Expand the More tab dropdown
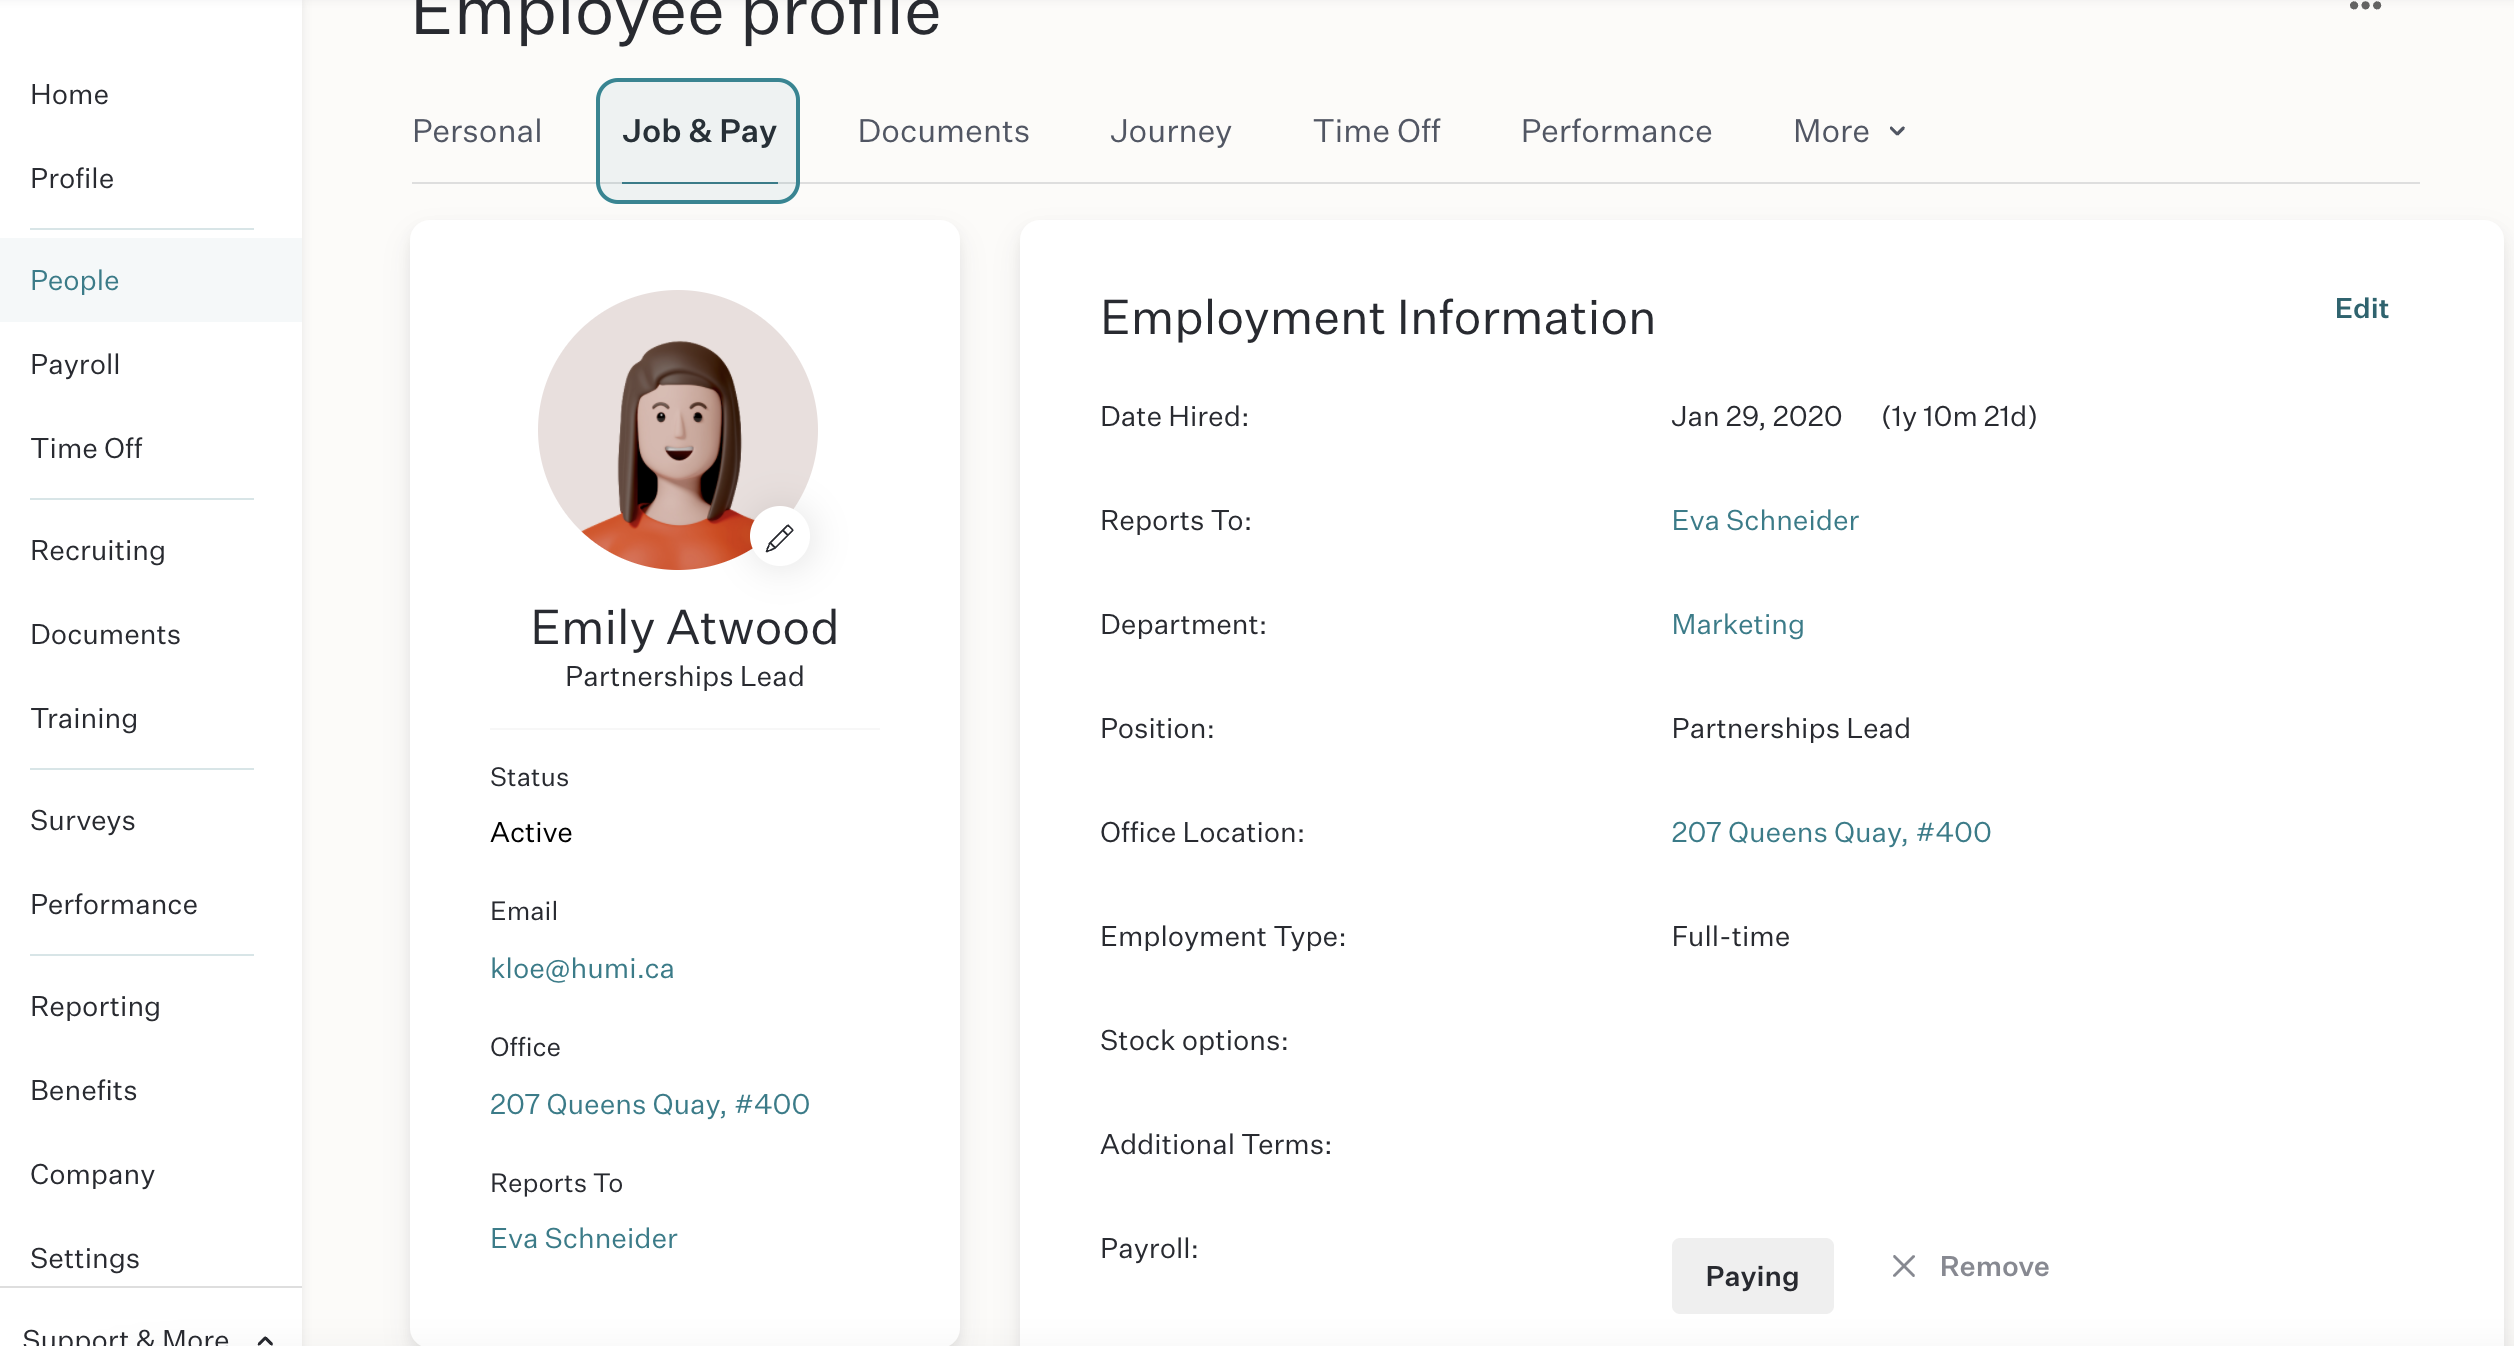The image size is (2514, 1346). [x=1850, y=131]
